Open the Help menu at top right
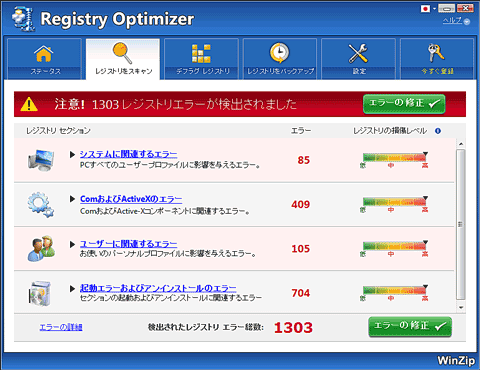 coord(456,21)
